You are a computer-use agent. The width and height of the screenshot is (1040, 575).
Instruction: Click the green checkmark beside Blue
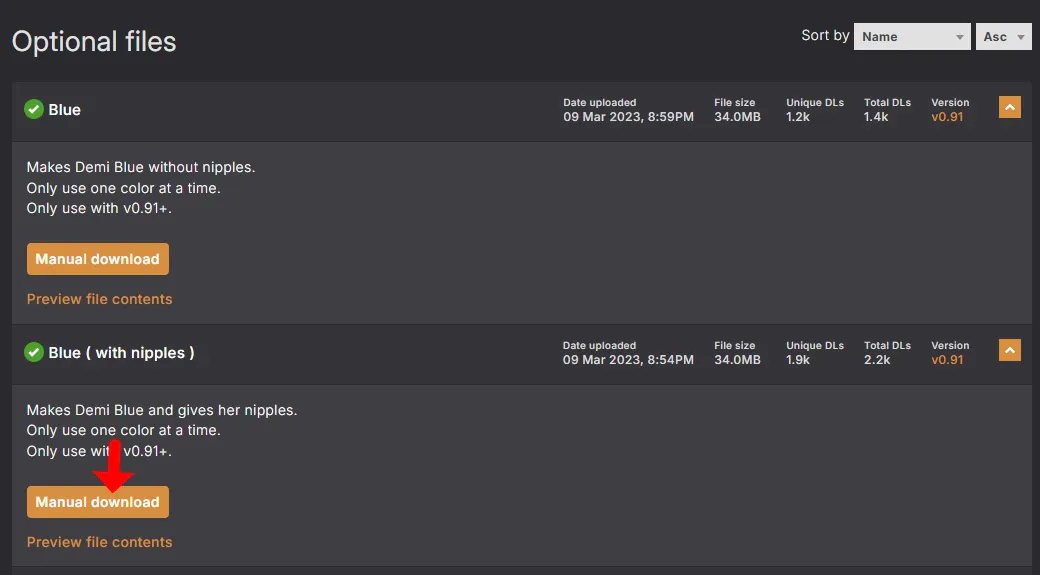(34, 109)
